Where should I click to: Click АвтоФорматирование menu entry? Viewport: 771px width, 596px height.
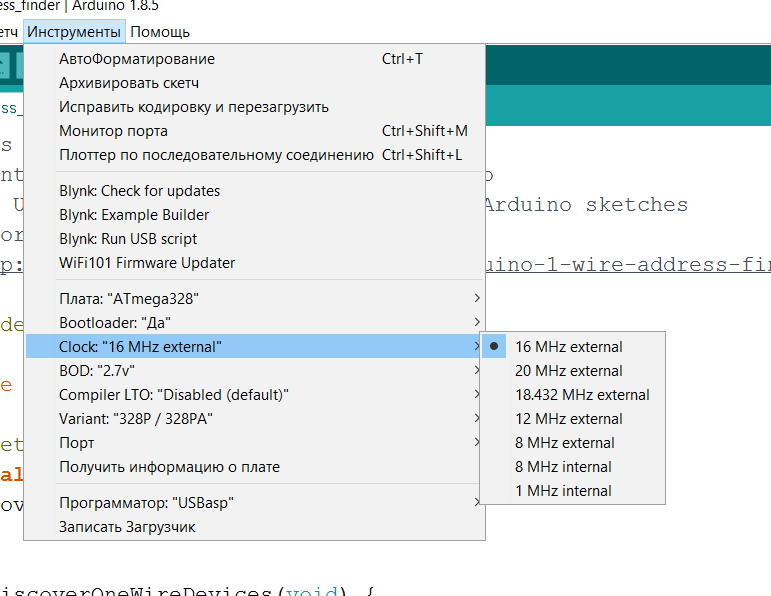coord(254,59)
